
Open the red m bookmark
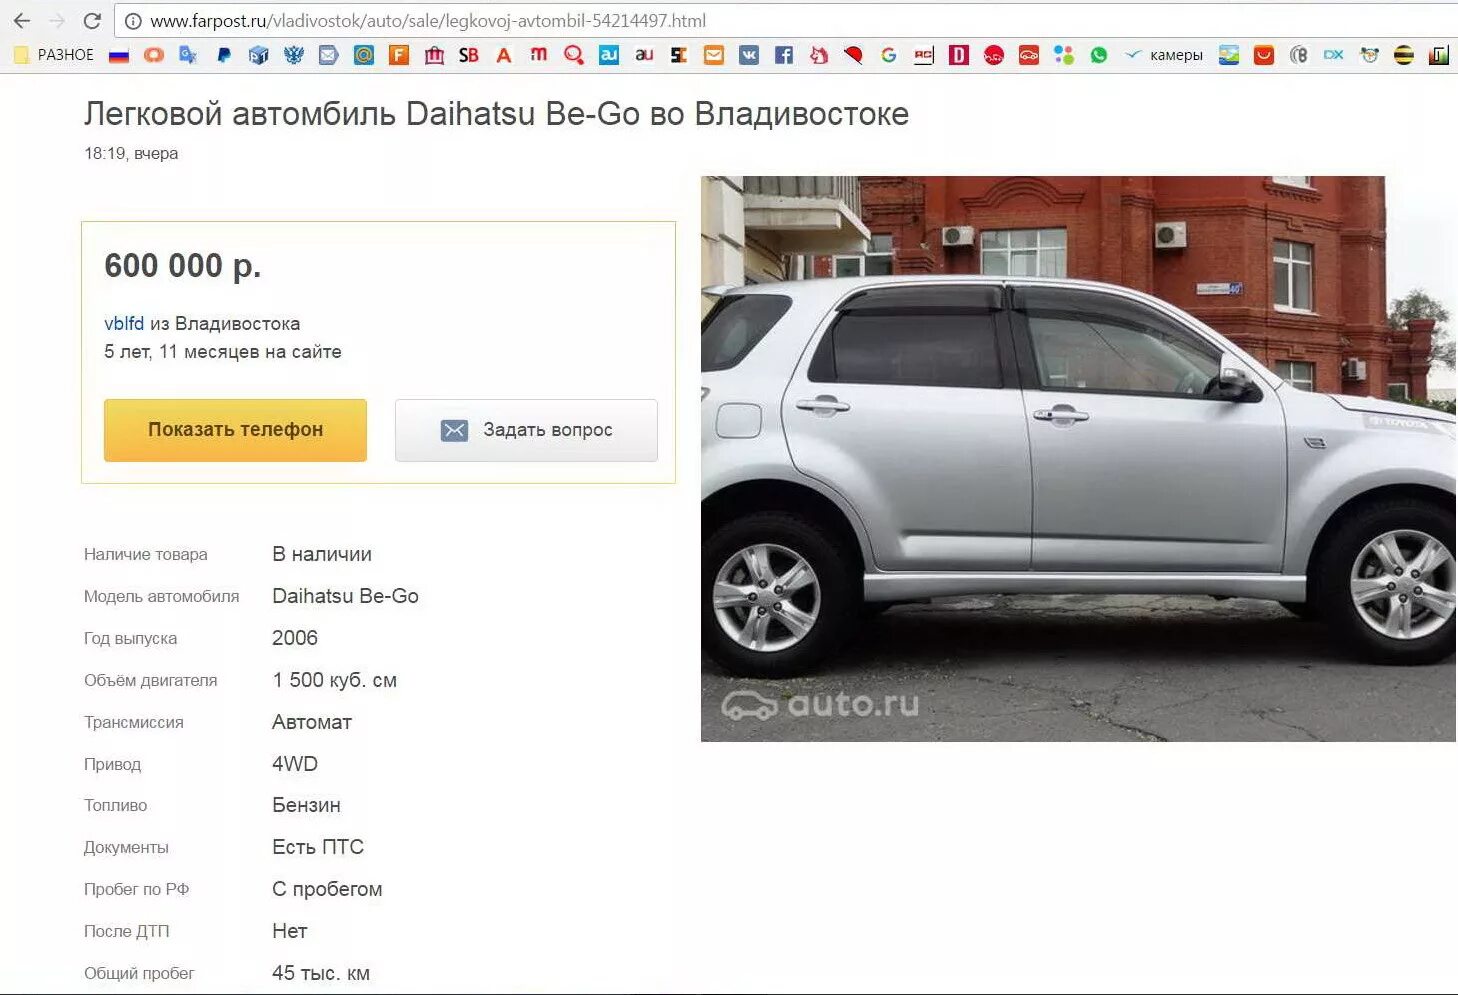[539, 55]
